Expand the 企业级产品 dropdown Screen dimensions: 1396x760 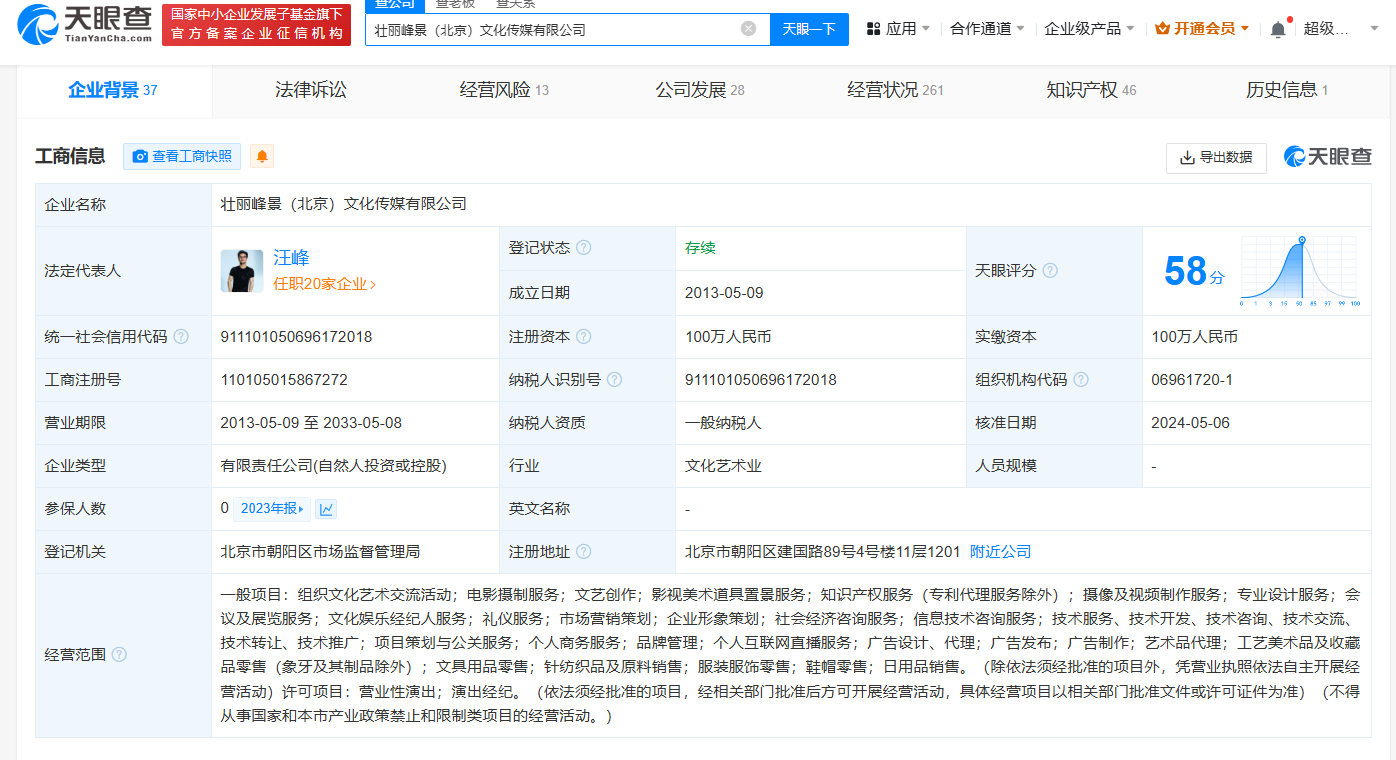1089,29
